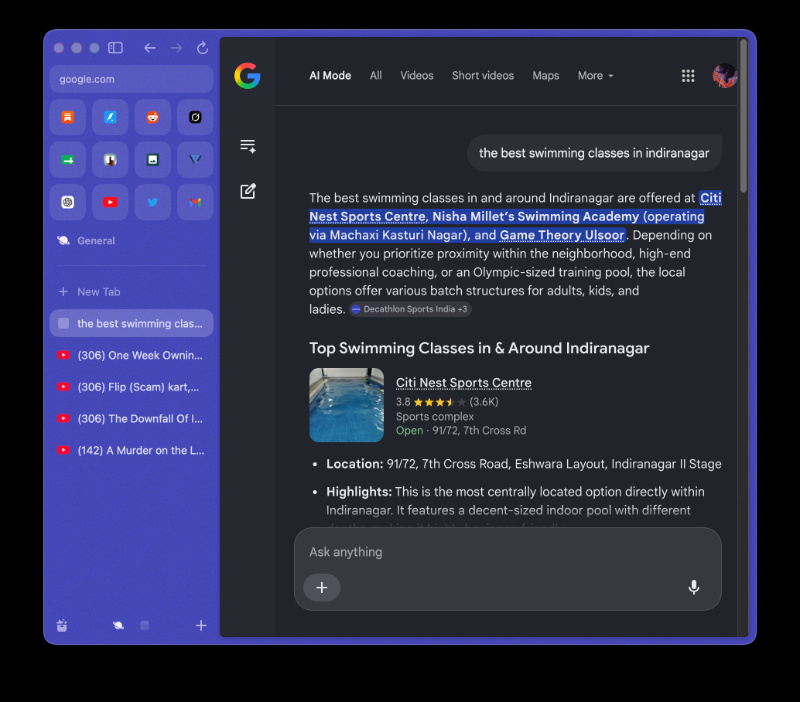
Task: Open the Google apps grid
Action: pos(688,76)
